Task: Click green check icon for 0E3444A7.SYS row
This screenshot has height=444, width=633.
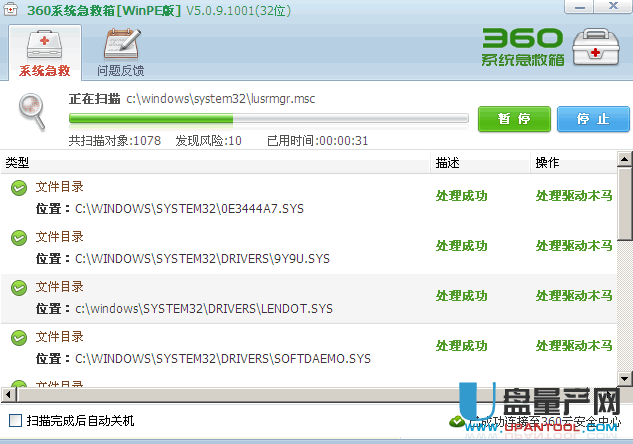Action: (x=19, y=188)
